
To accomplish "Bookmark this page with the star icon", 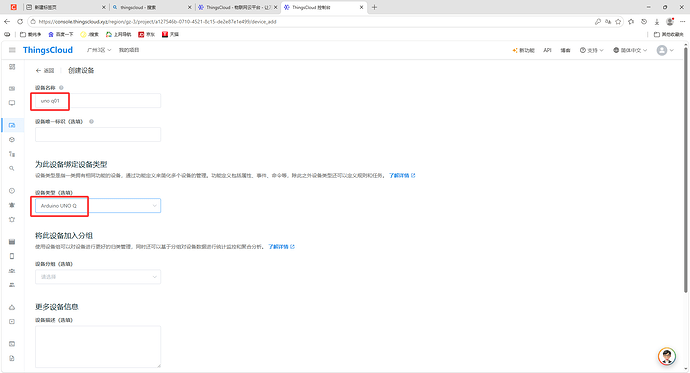I will pyautogui.click(x=618, y=22).
